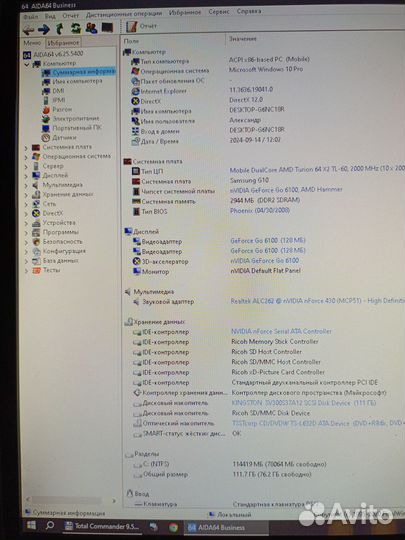Click the AIDA64 v6.25.5400 root icon
This screenshot has width=405, height=540.
pos(27,55)
